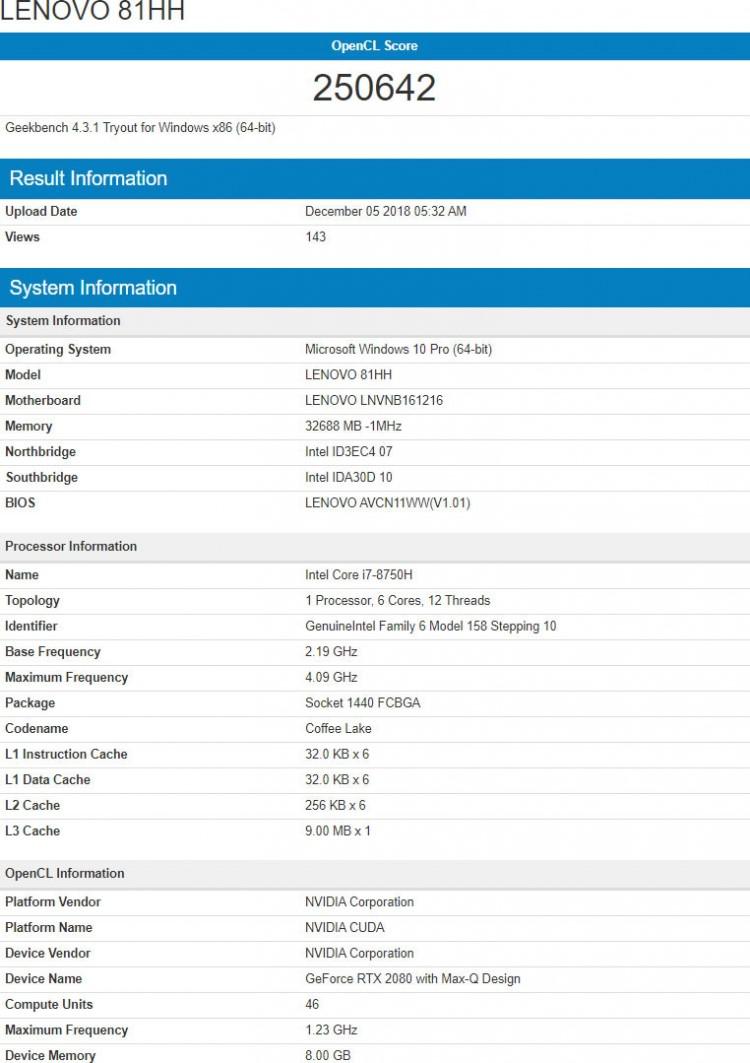Click the BIOS value LENOVO AVCN11WW
This screenshot has width=750, height=1063.
(387, 503)
